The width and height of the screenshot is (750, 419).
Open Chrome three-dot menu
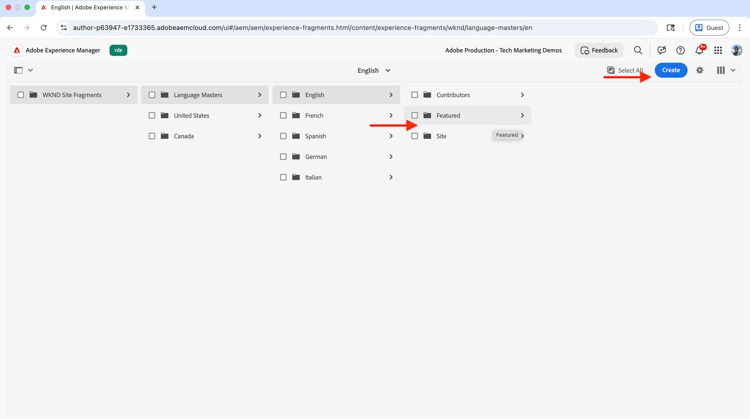click(x=739, y=28)
